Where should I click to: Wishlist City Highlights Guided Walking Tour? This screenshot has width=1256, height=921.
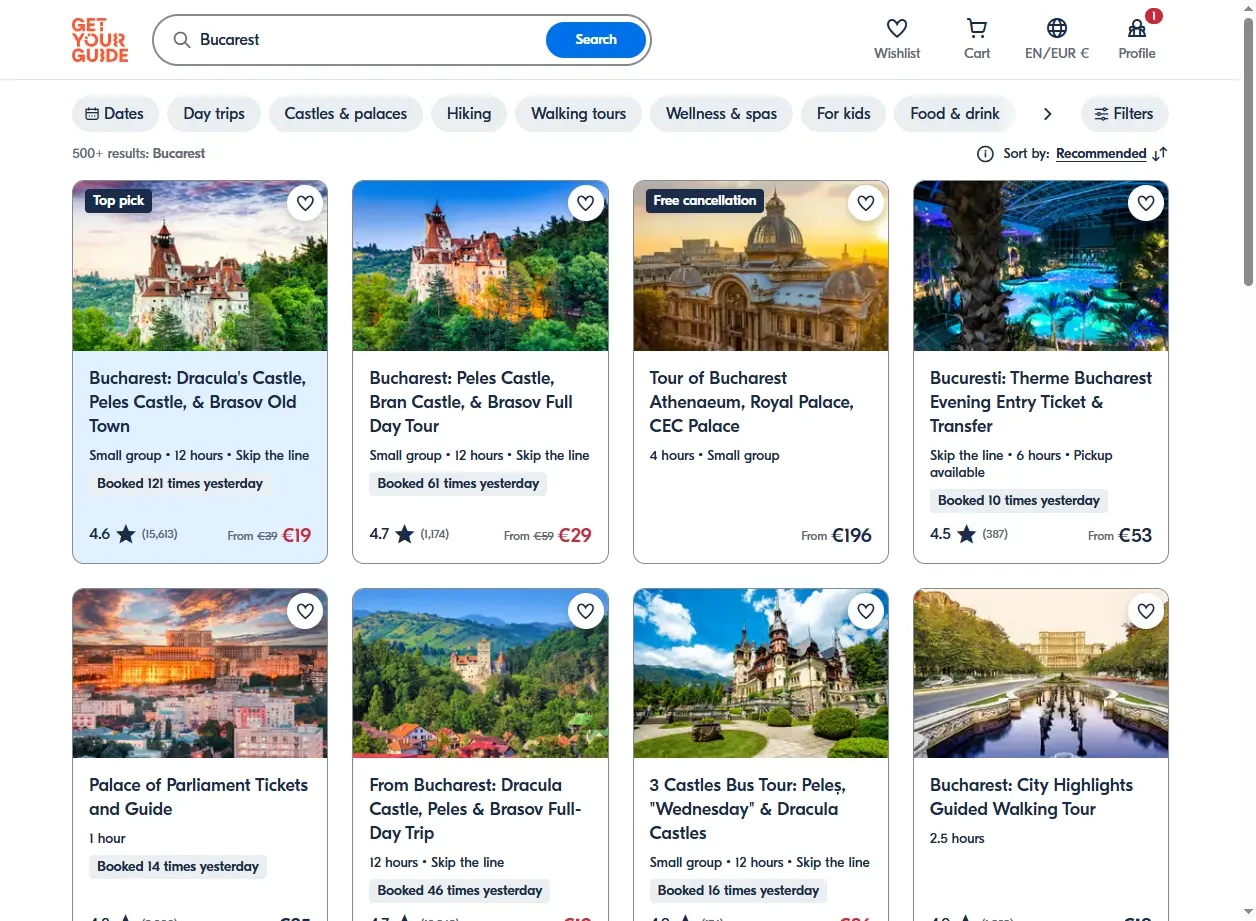click(x=1146, y=611)
